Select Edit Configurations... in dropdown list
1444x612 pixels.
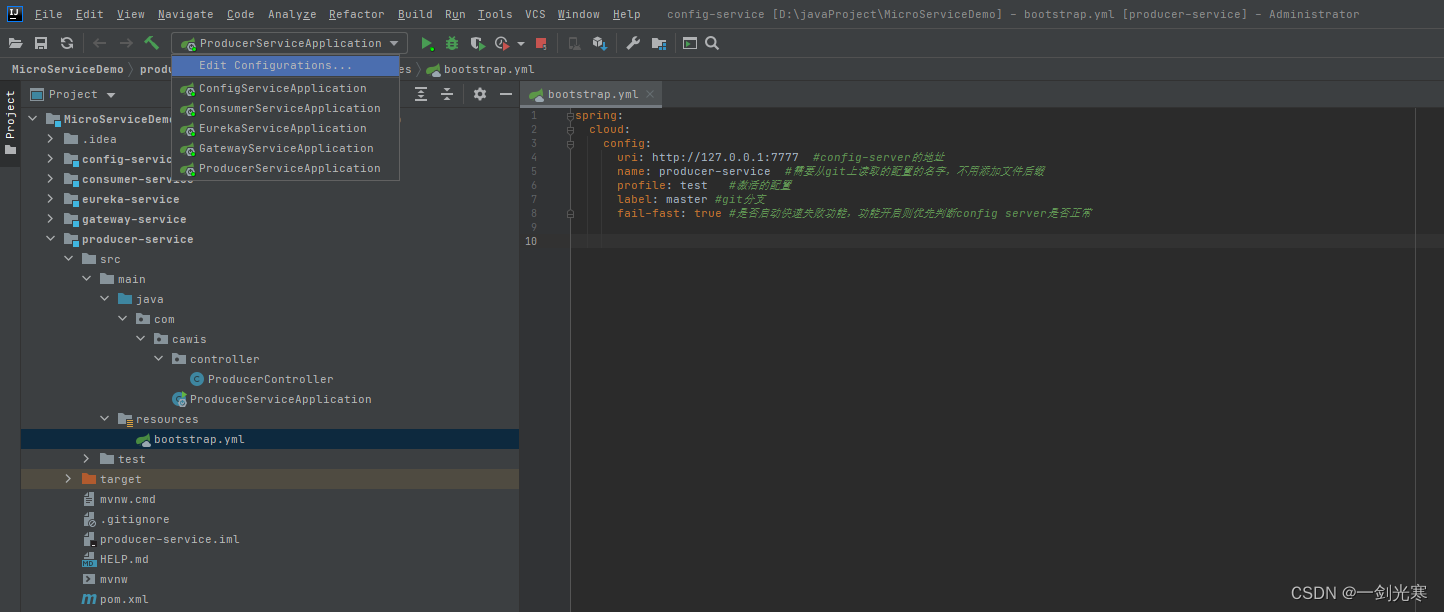point(286,66)
